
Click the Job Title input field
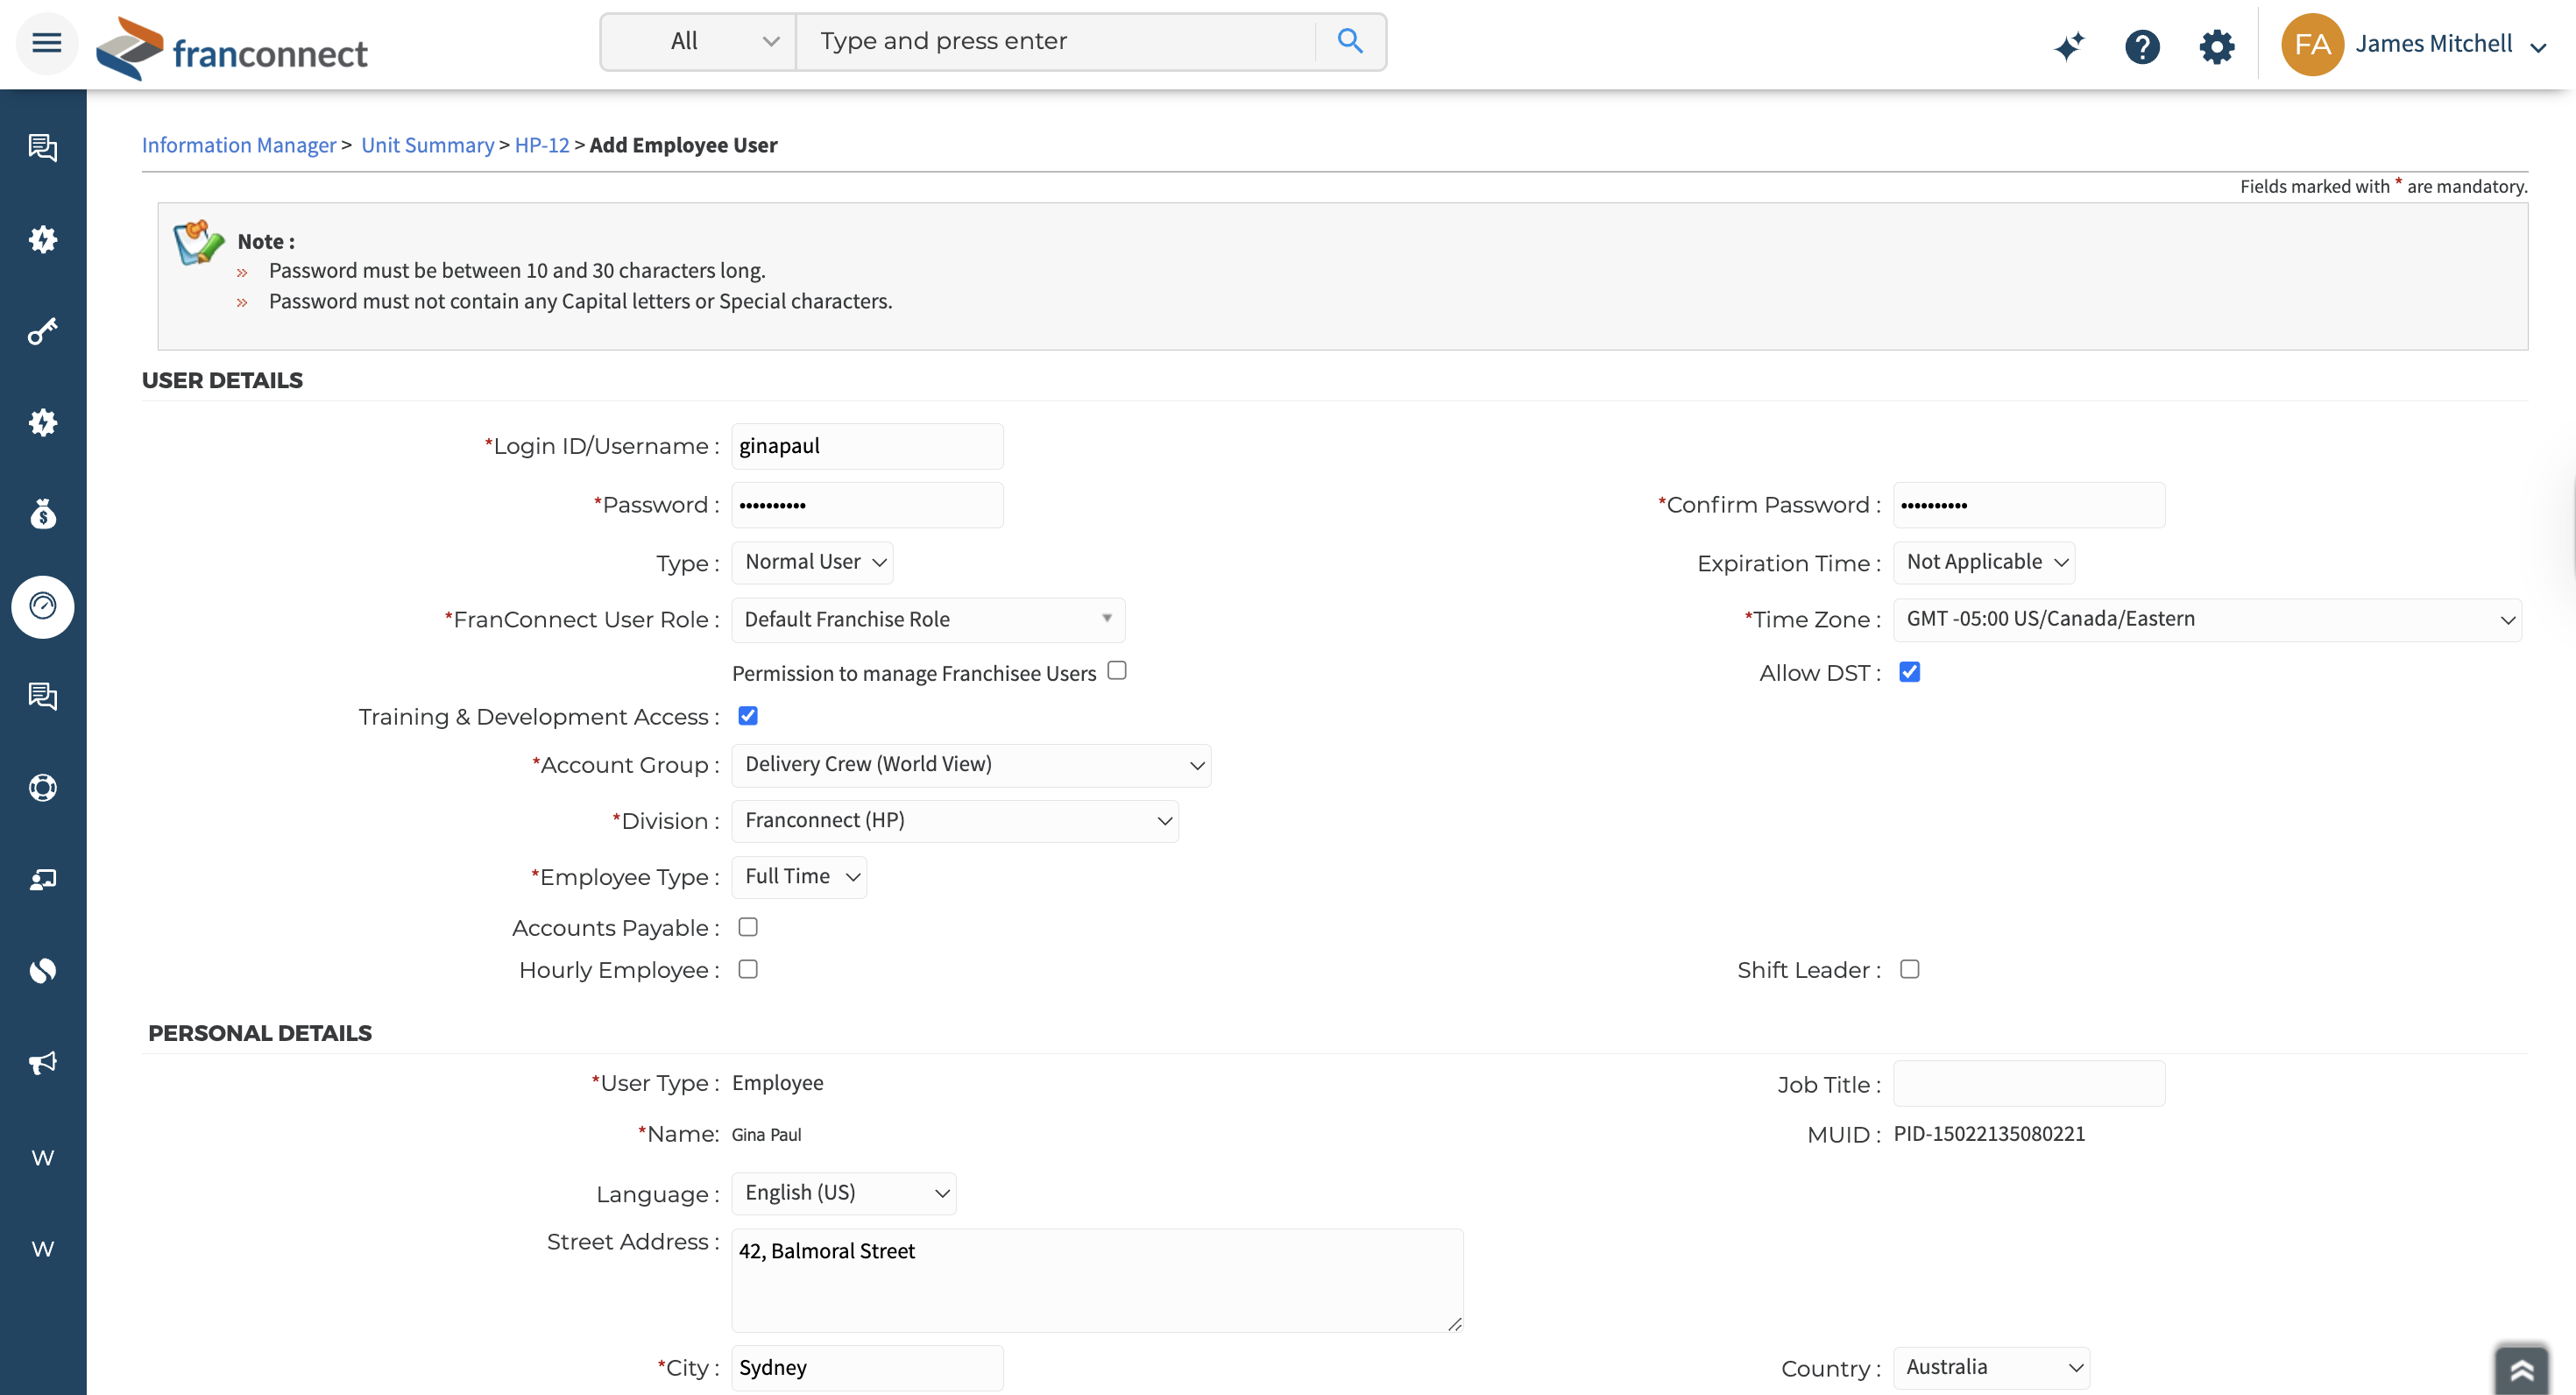pos(2028,1084)
